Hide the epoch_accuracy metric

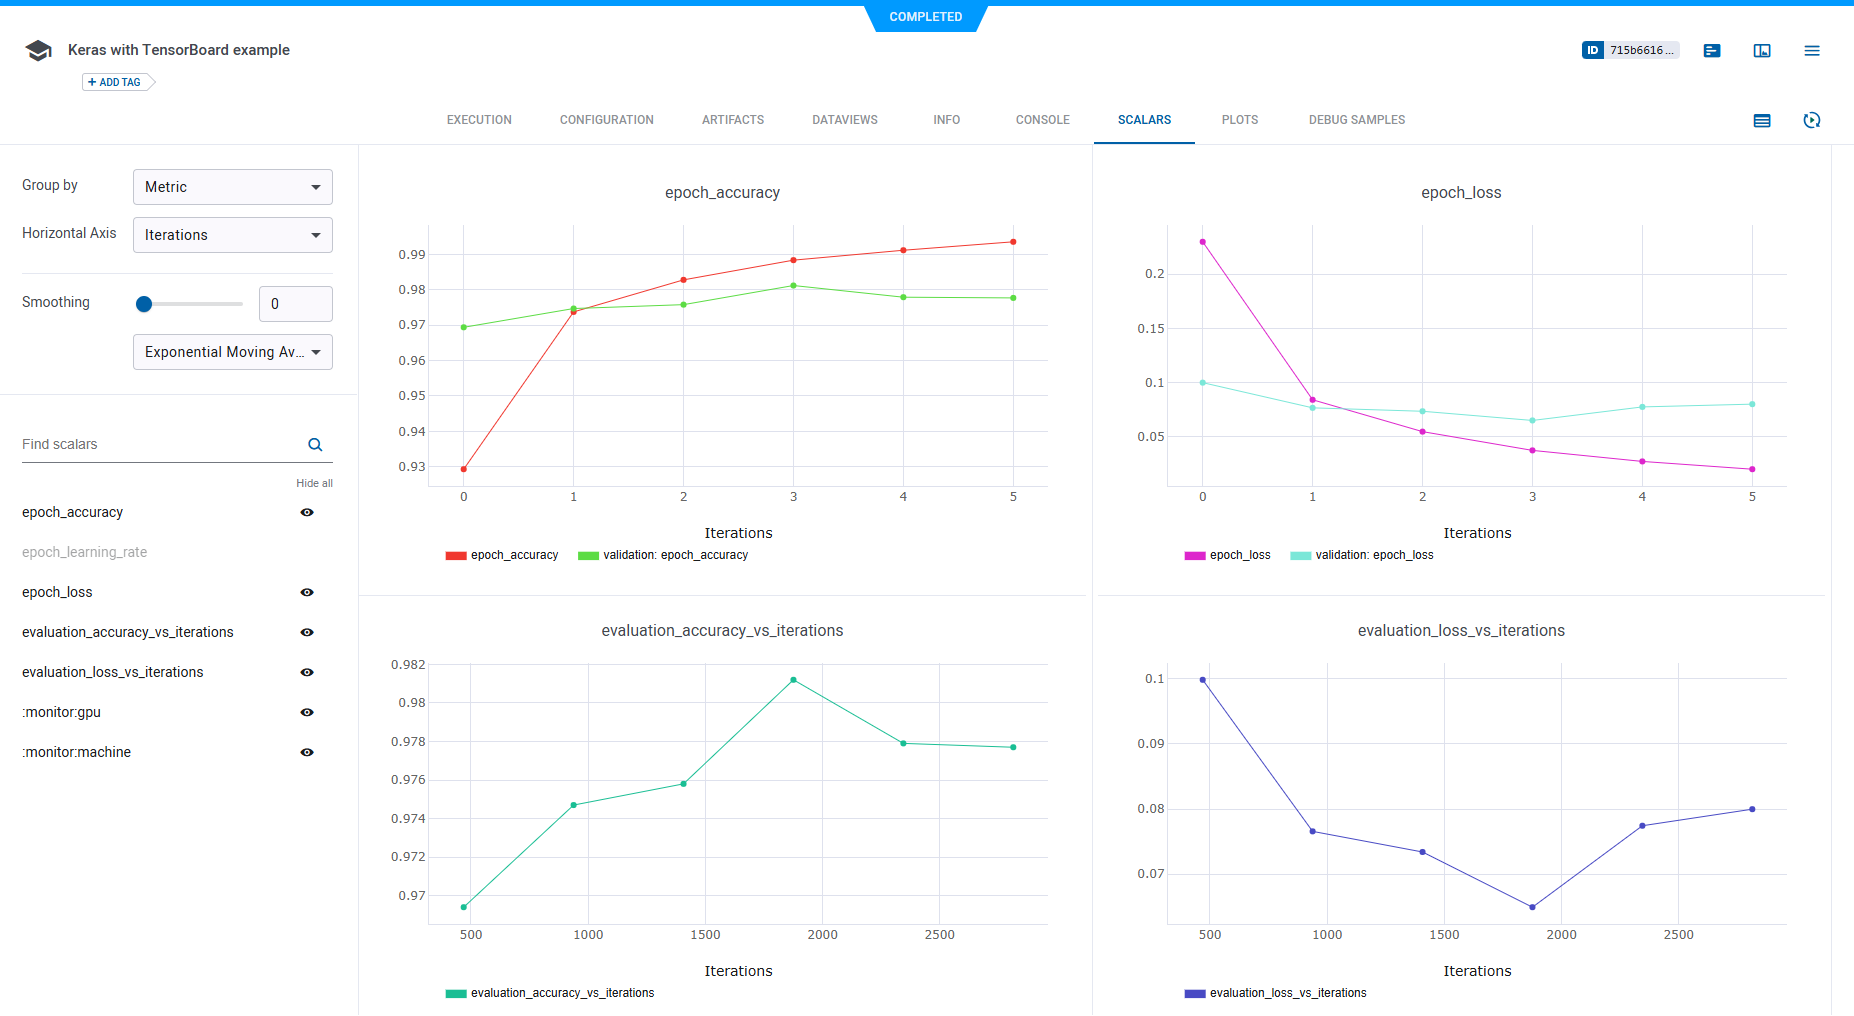pyautogui.click(x=307, y=512)
